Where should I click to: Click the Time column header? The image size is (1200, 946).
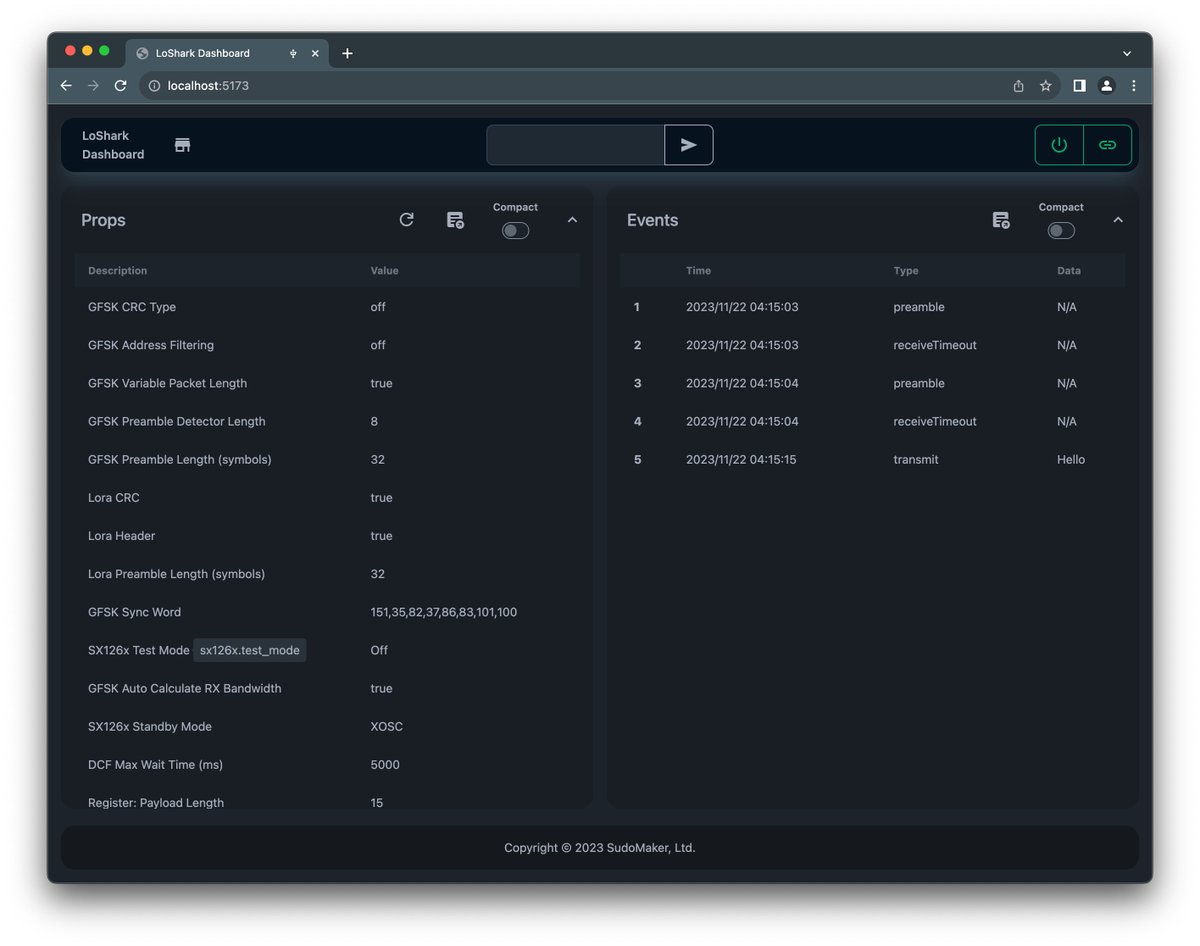click(699, 271)
